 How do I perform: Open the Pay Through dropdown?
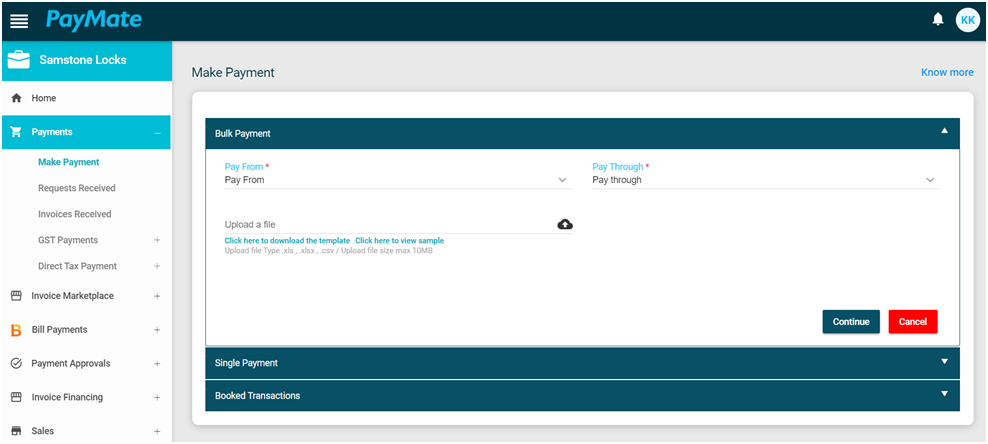click(x=766, y=180)
